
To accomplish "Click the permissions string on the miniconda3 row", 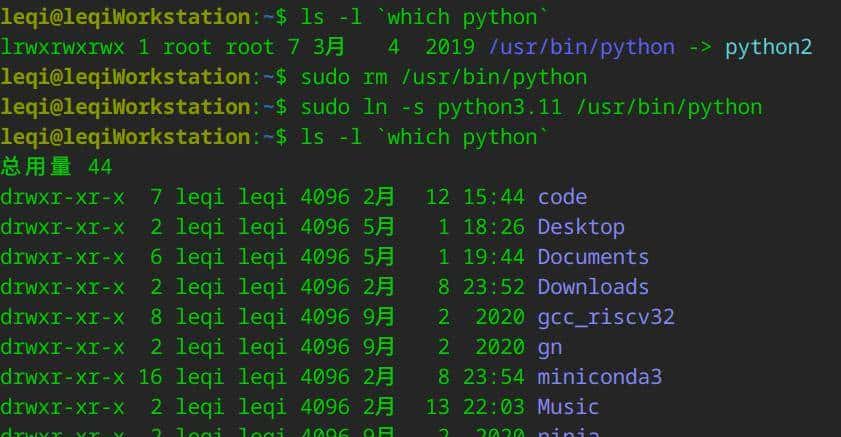I will pos(62,377).
